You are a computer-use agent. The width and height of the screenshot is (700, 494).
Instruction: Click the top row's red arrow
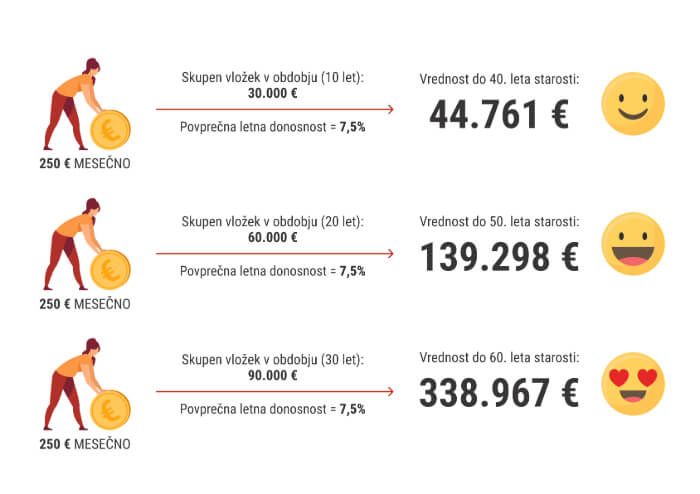[274, 109]
